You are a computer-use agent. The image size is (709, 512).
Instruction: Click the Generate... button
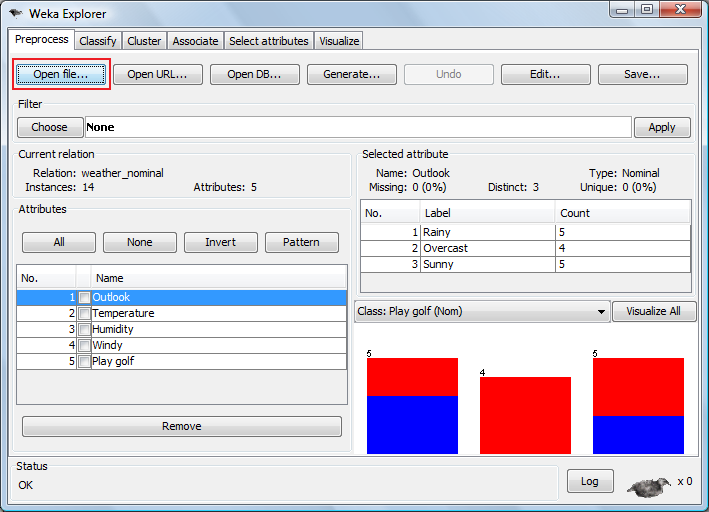click(x=352, y=74)
